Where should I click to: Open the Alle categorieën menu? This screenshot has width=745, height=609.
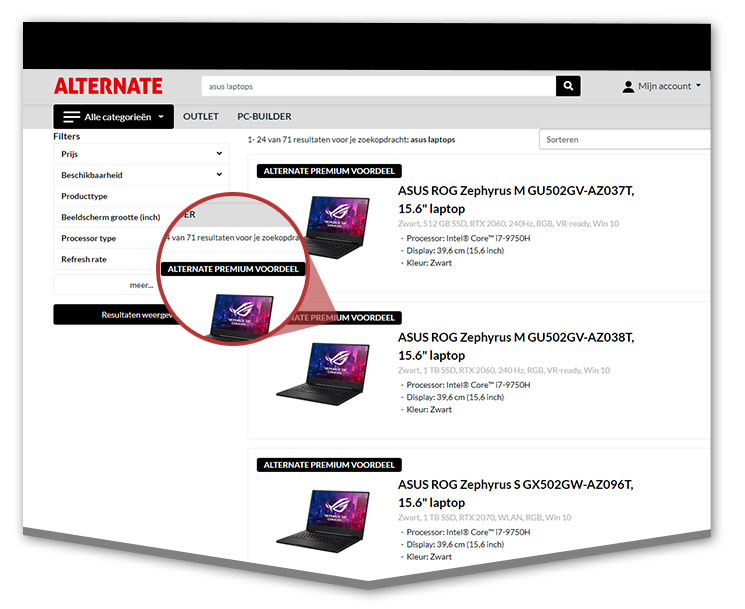tap(114, 116)
